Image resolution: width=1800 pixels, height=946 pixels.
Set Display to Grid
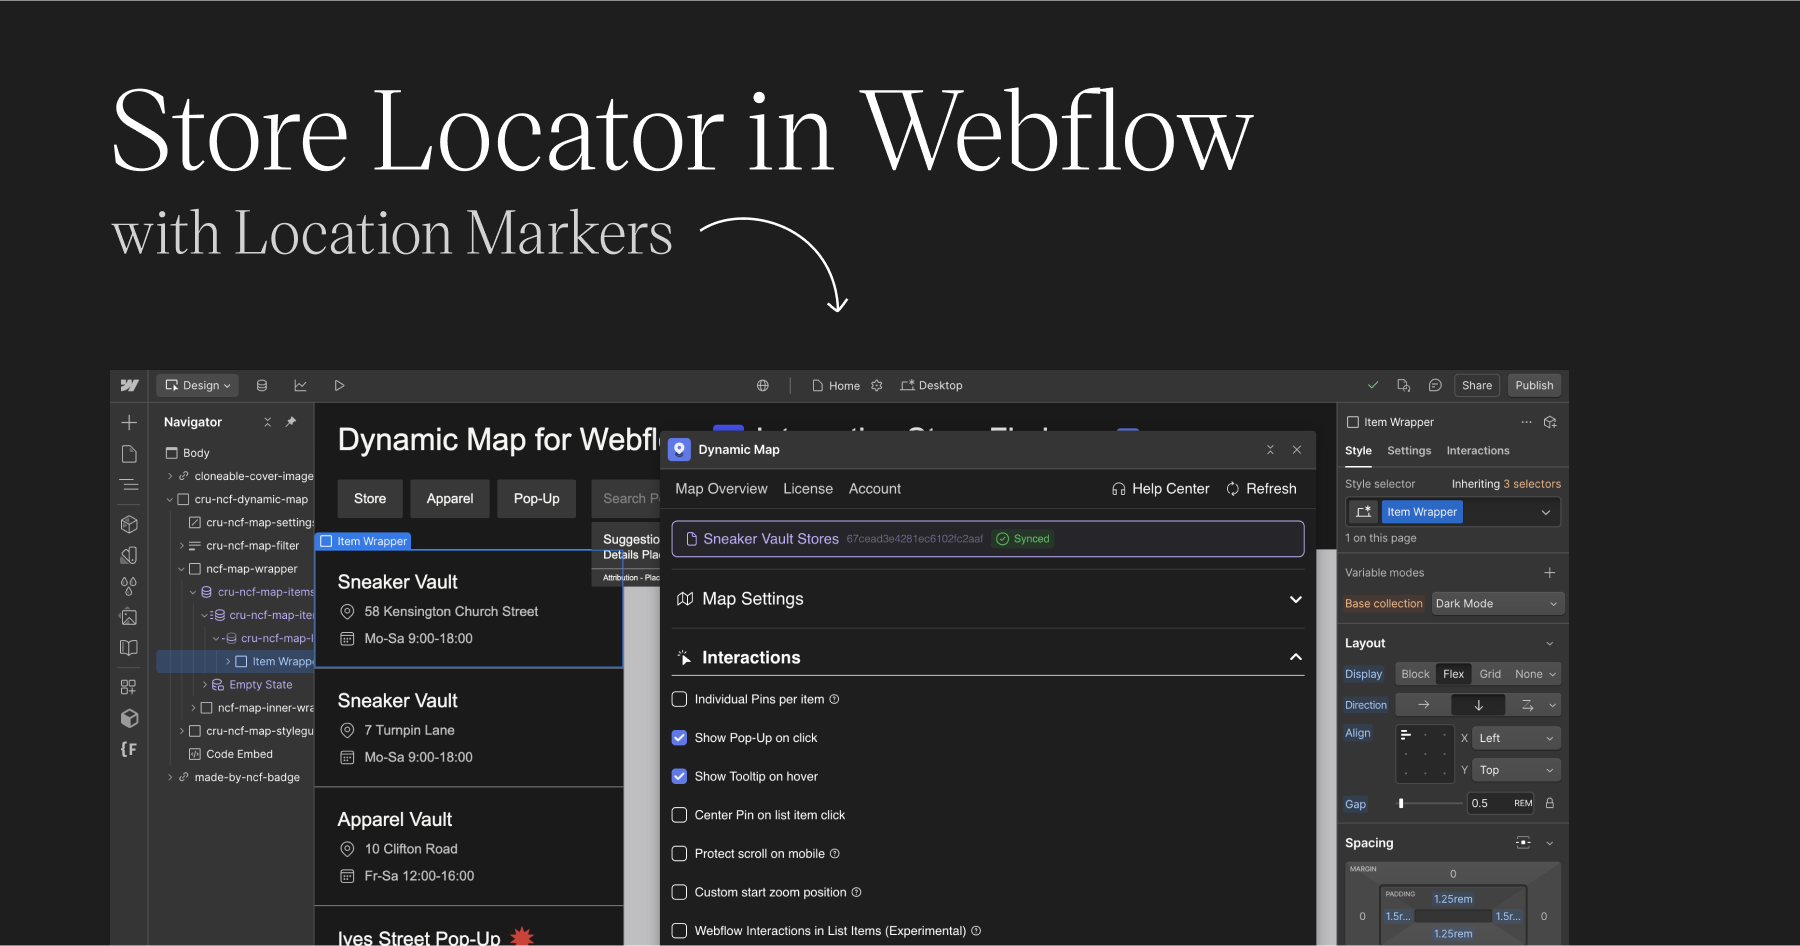pyautogui.click(x=1490, y=674)
